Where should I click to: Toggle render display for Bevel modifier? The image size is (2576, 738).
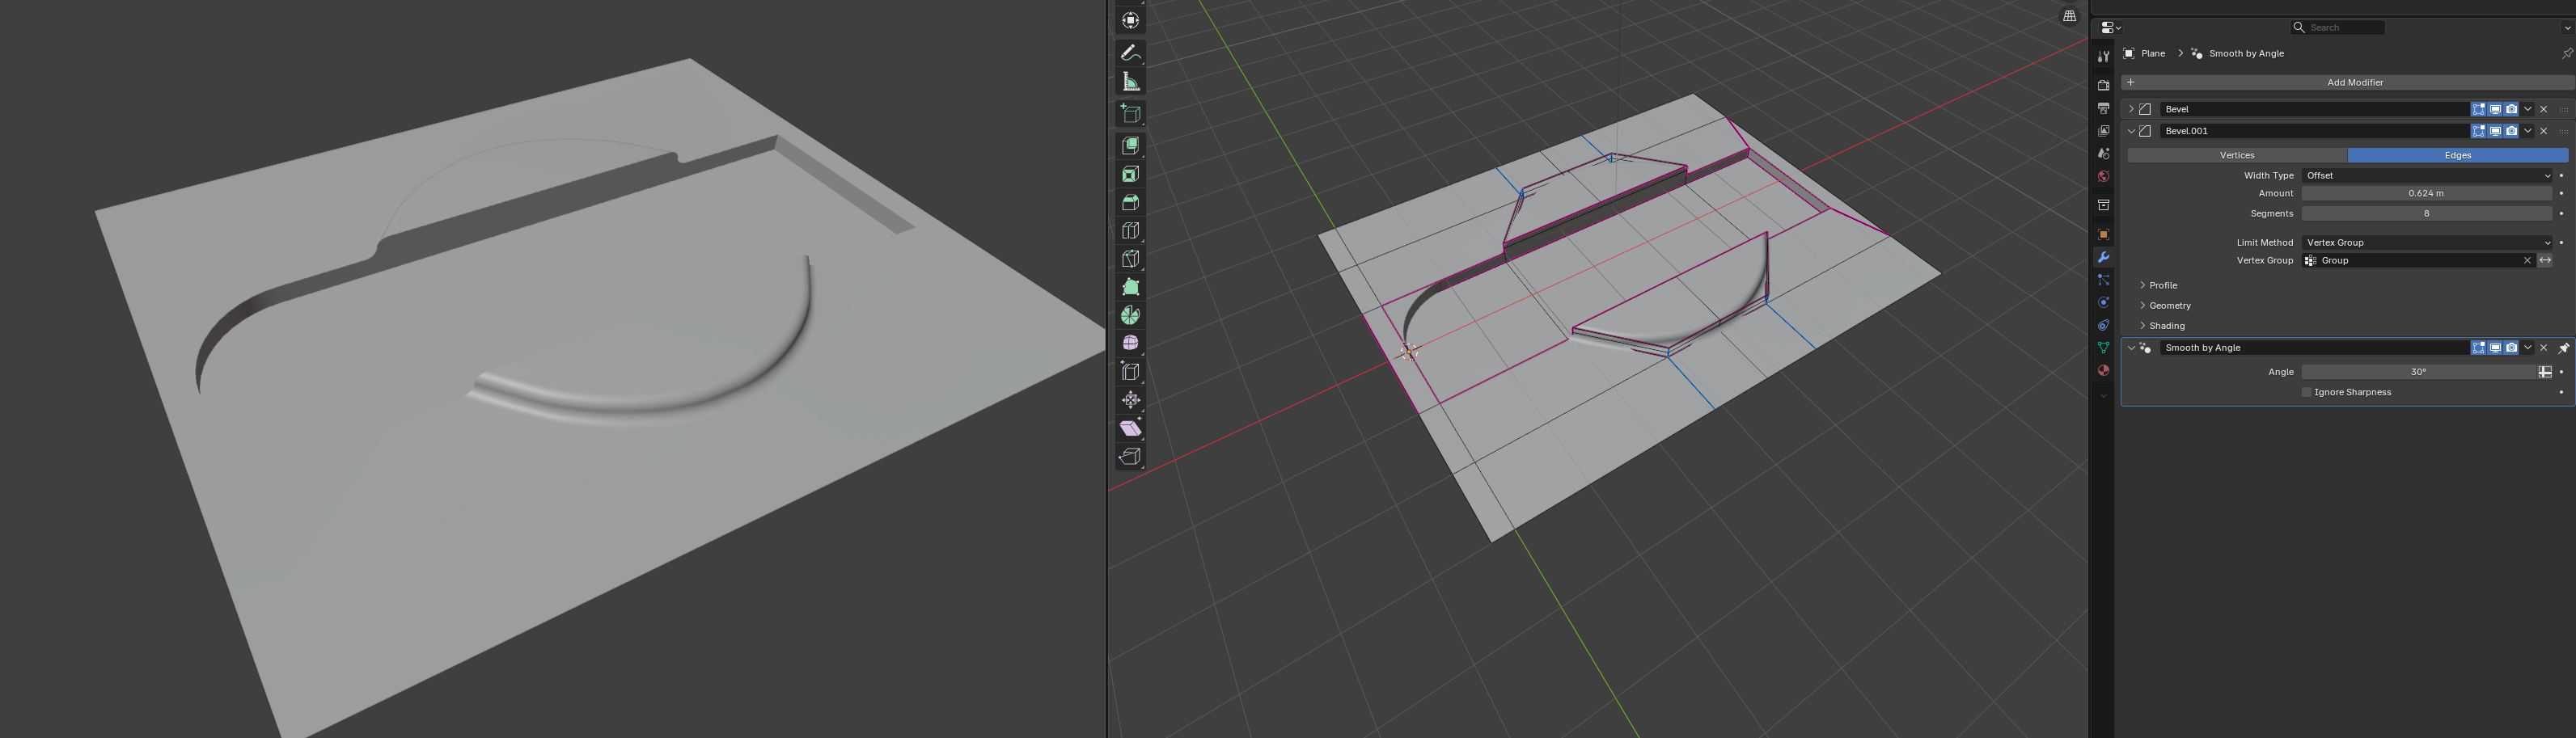pos(2511,109)
